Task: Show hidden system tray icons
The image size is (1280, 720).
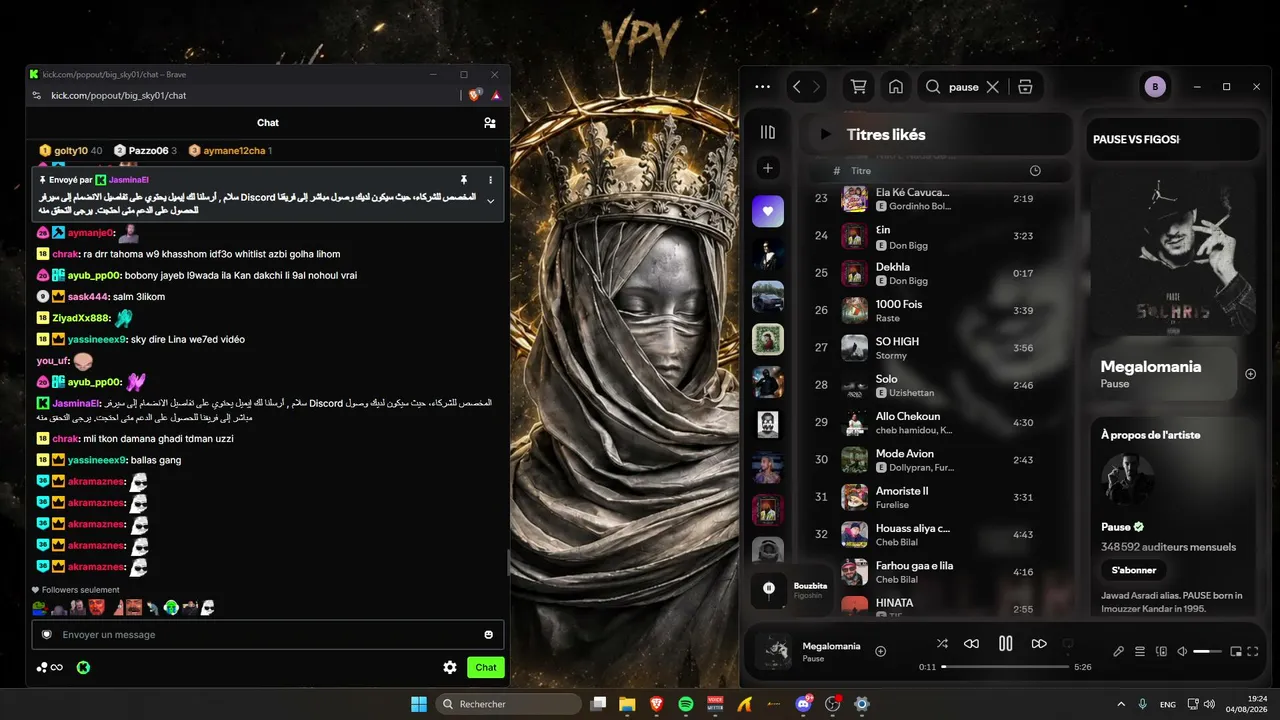Action: [1121, 704]
